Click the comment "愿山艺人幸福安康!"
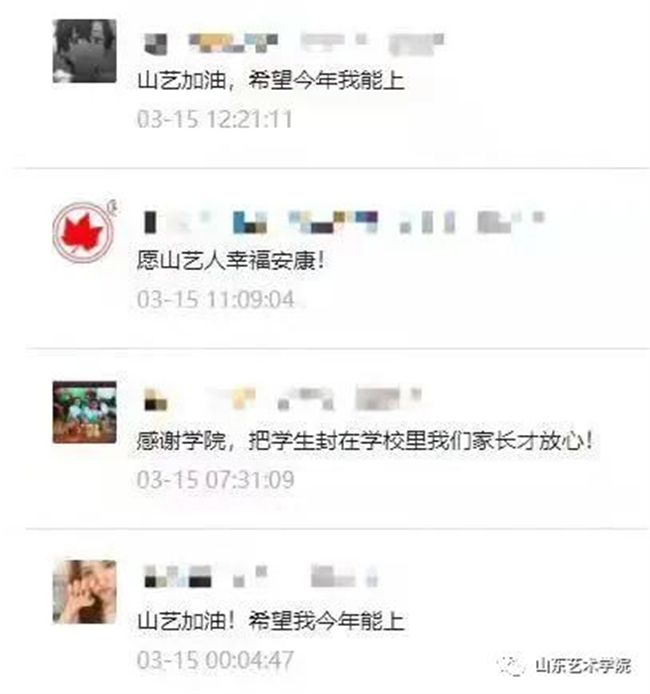The width and height of the screenshot is (650, 694). pos(231,260)
